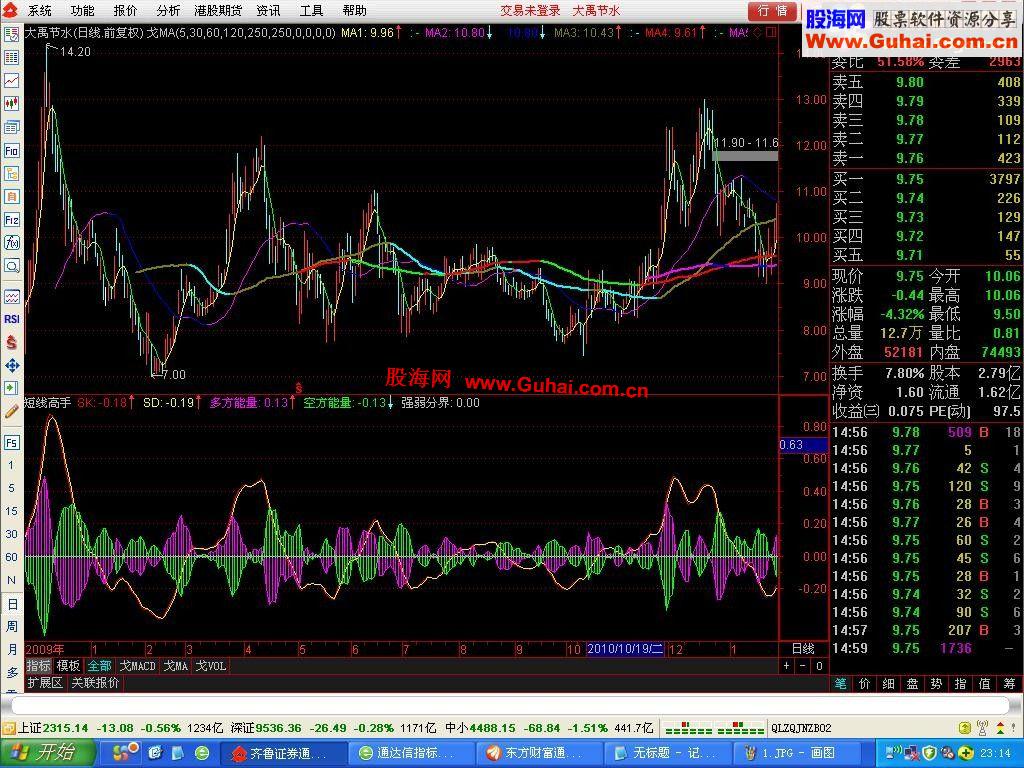1024x768 pixels.
Task: Open the 资讯 menu
Action: [x=268, y=10]
